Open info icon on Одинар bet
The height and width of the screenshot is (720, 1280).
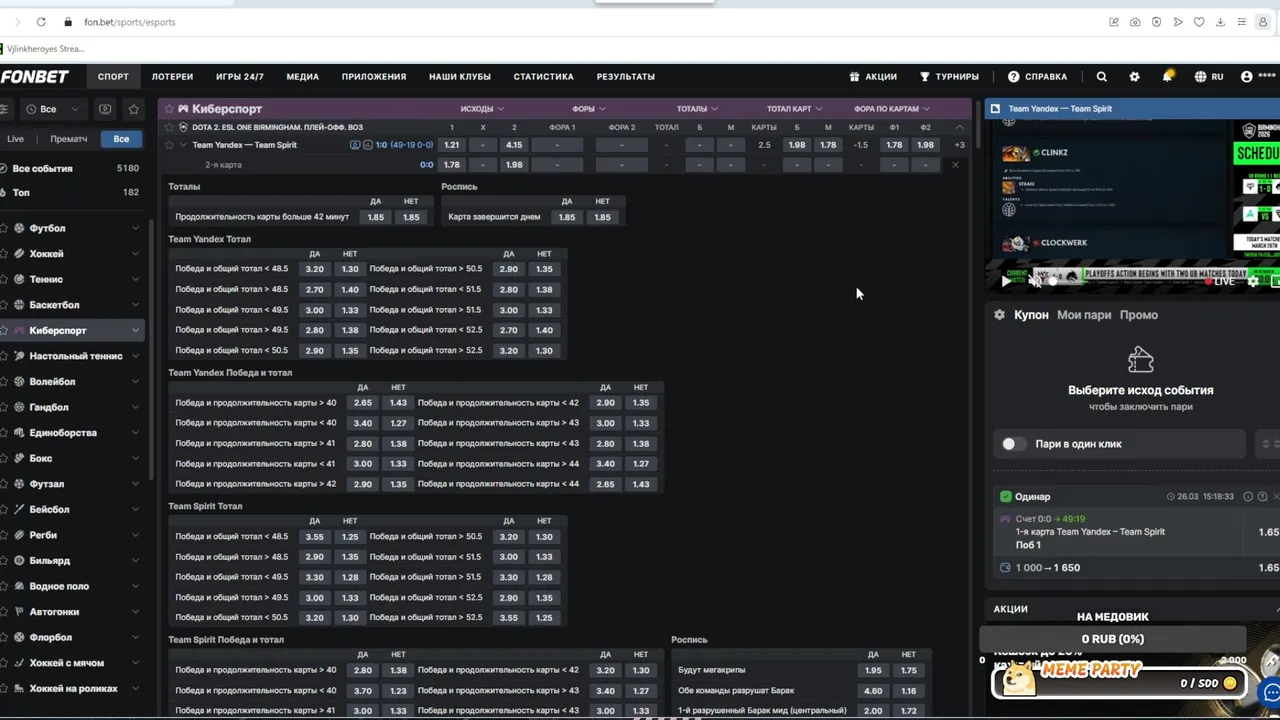(x=1247, y=496)
